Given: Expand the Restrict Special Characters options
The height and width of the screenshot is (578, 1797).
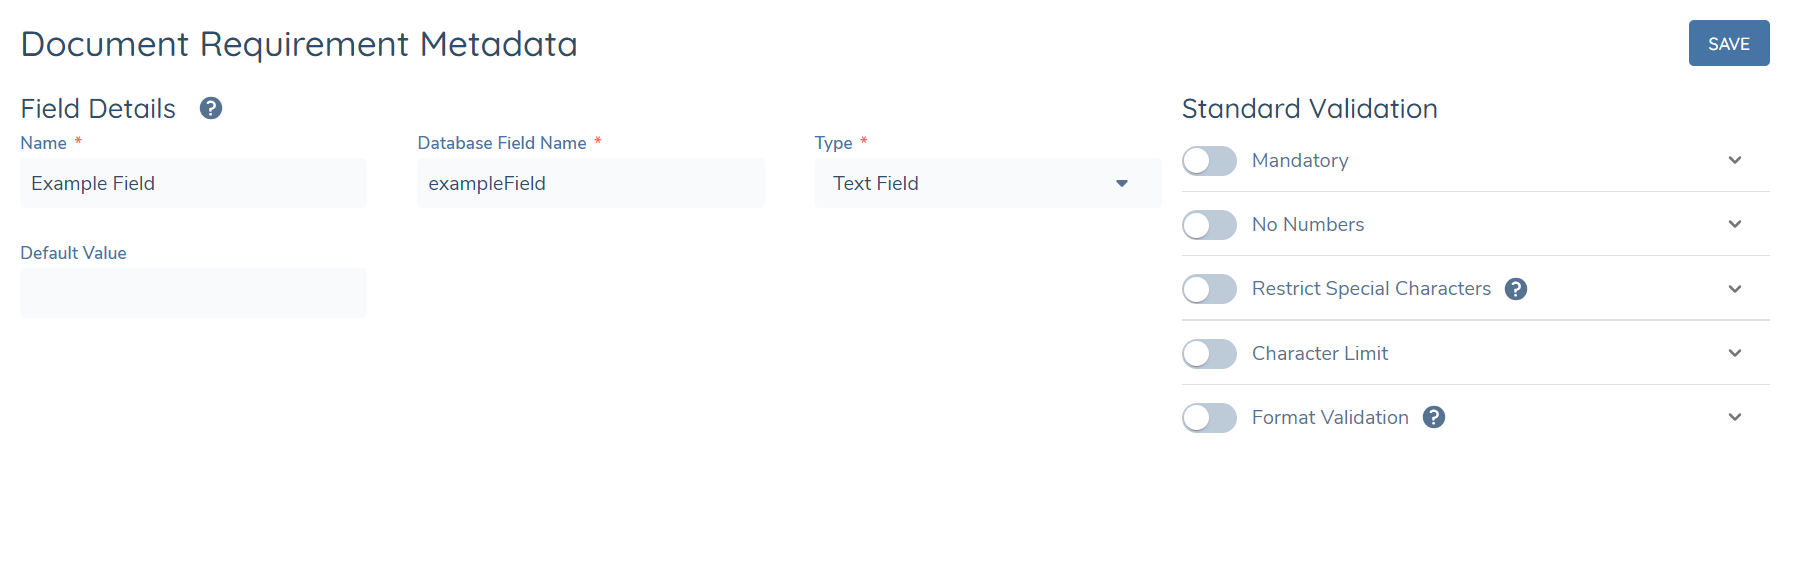Looking at the screenshot, I should point(1736,288).
